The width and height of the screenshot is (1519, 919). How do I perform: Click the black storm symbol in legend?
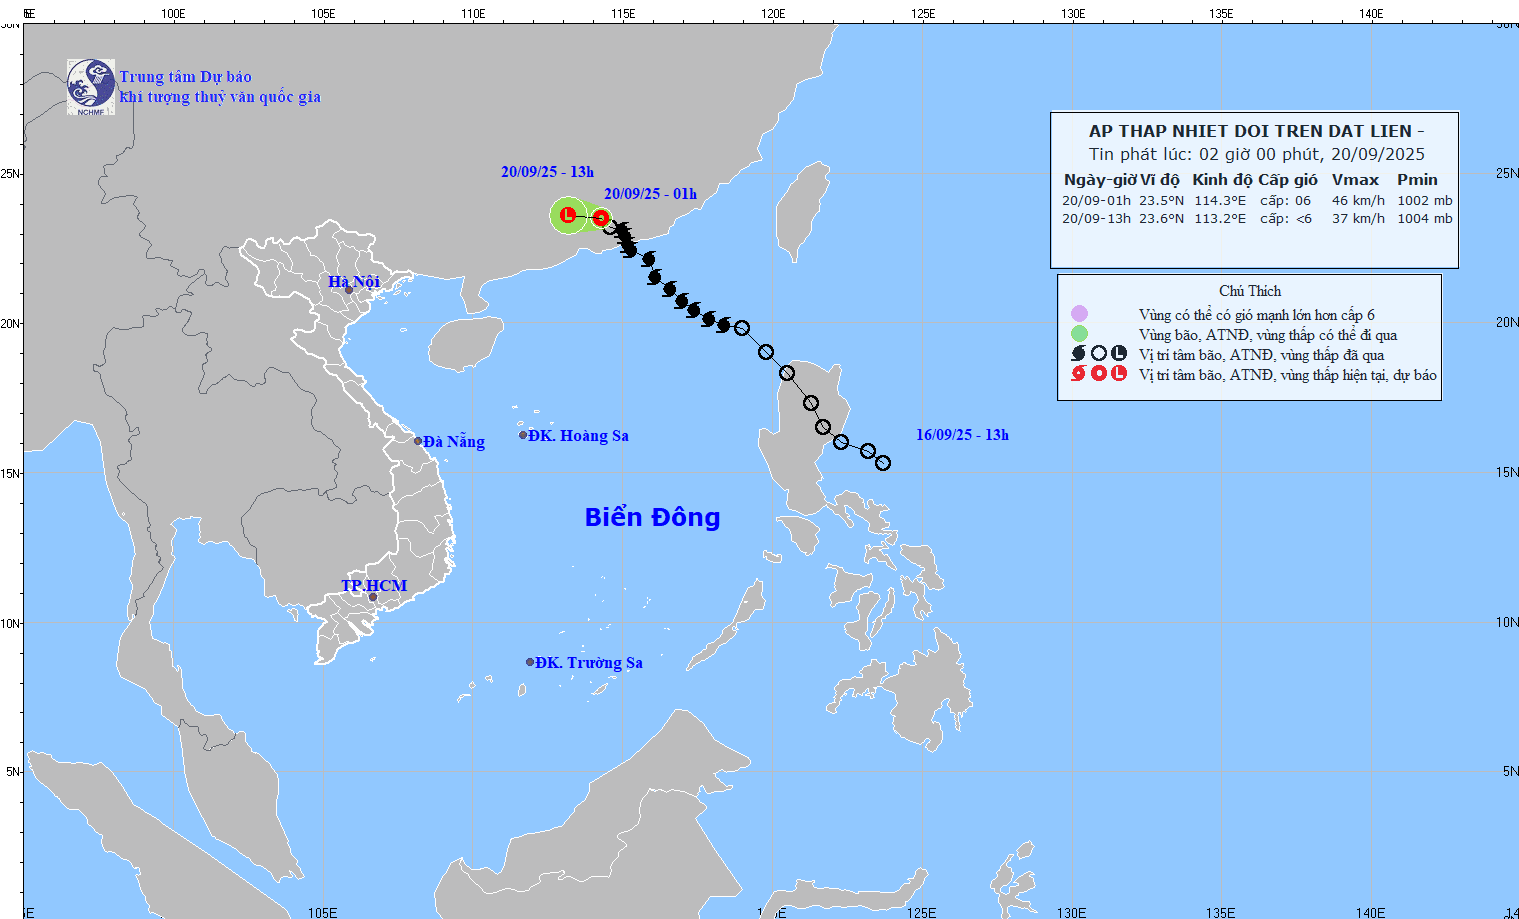[x=1078, y=353]
